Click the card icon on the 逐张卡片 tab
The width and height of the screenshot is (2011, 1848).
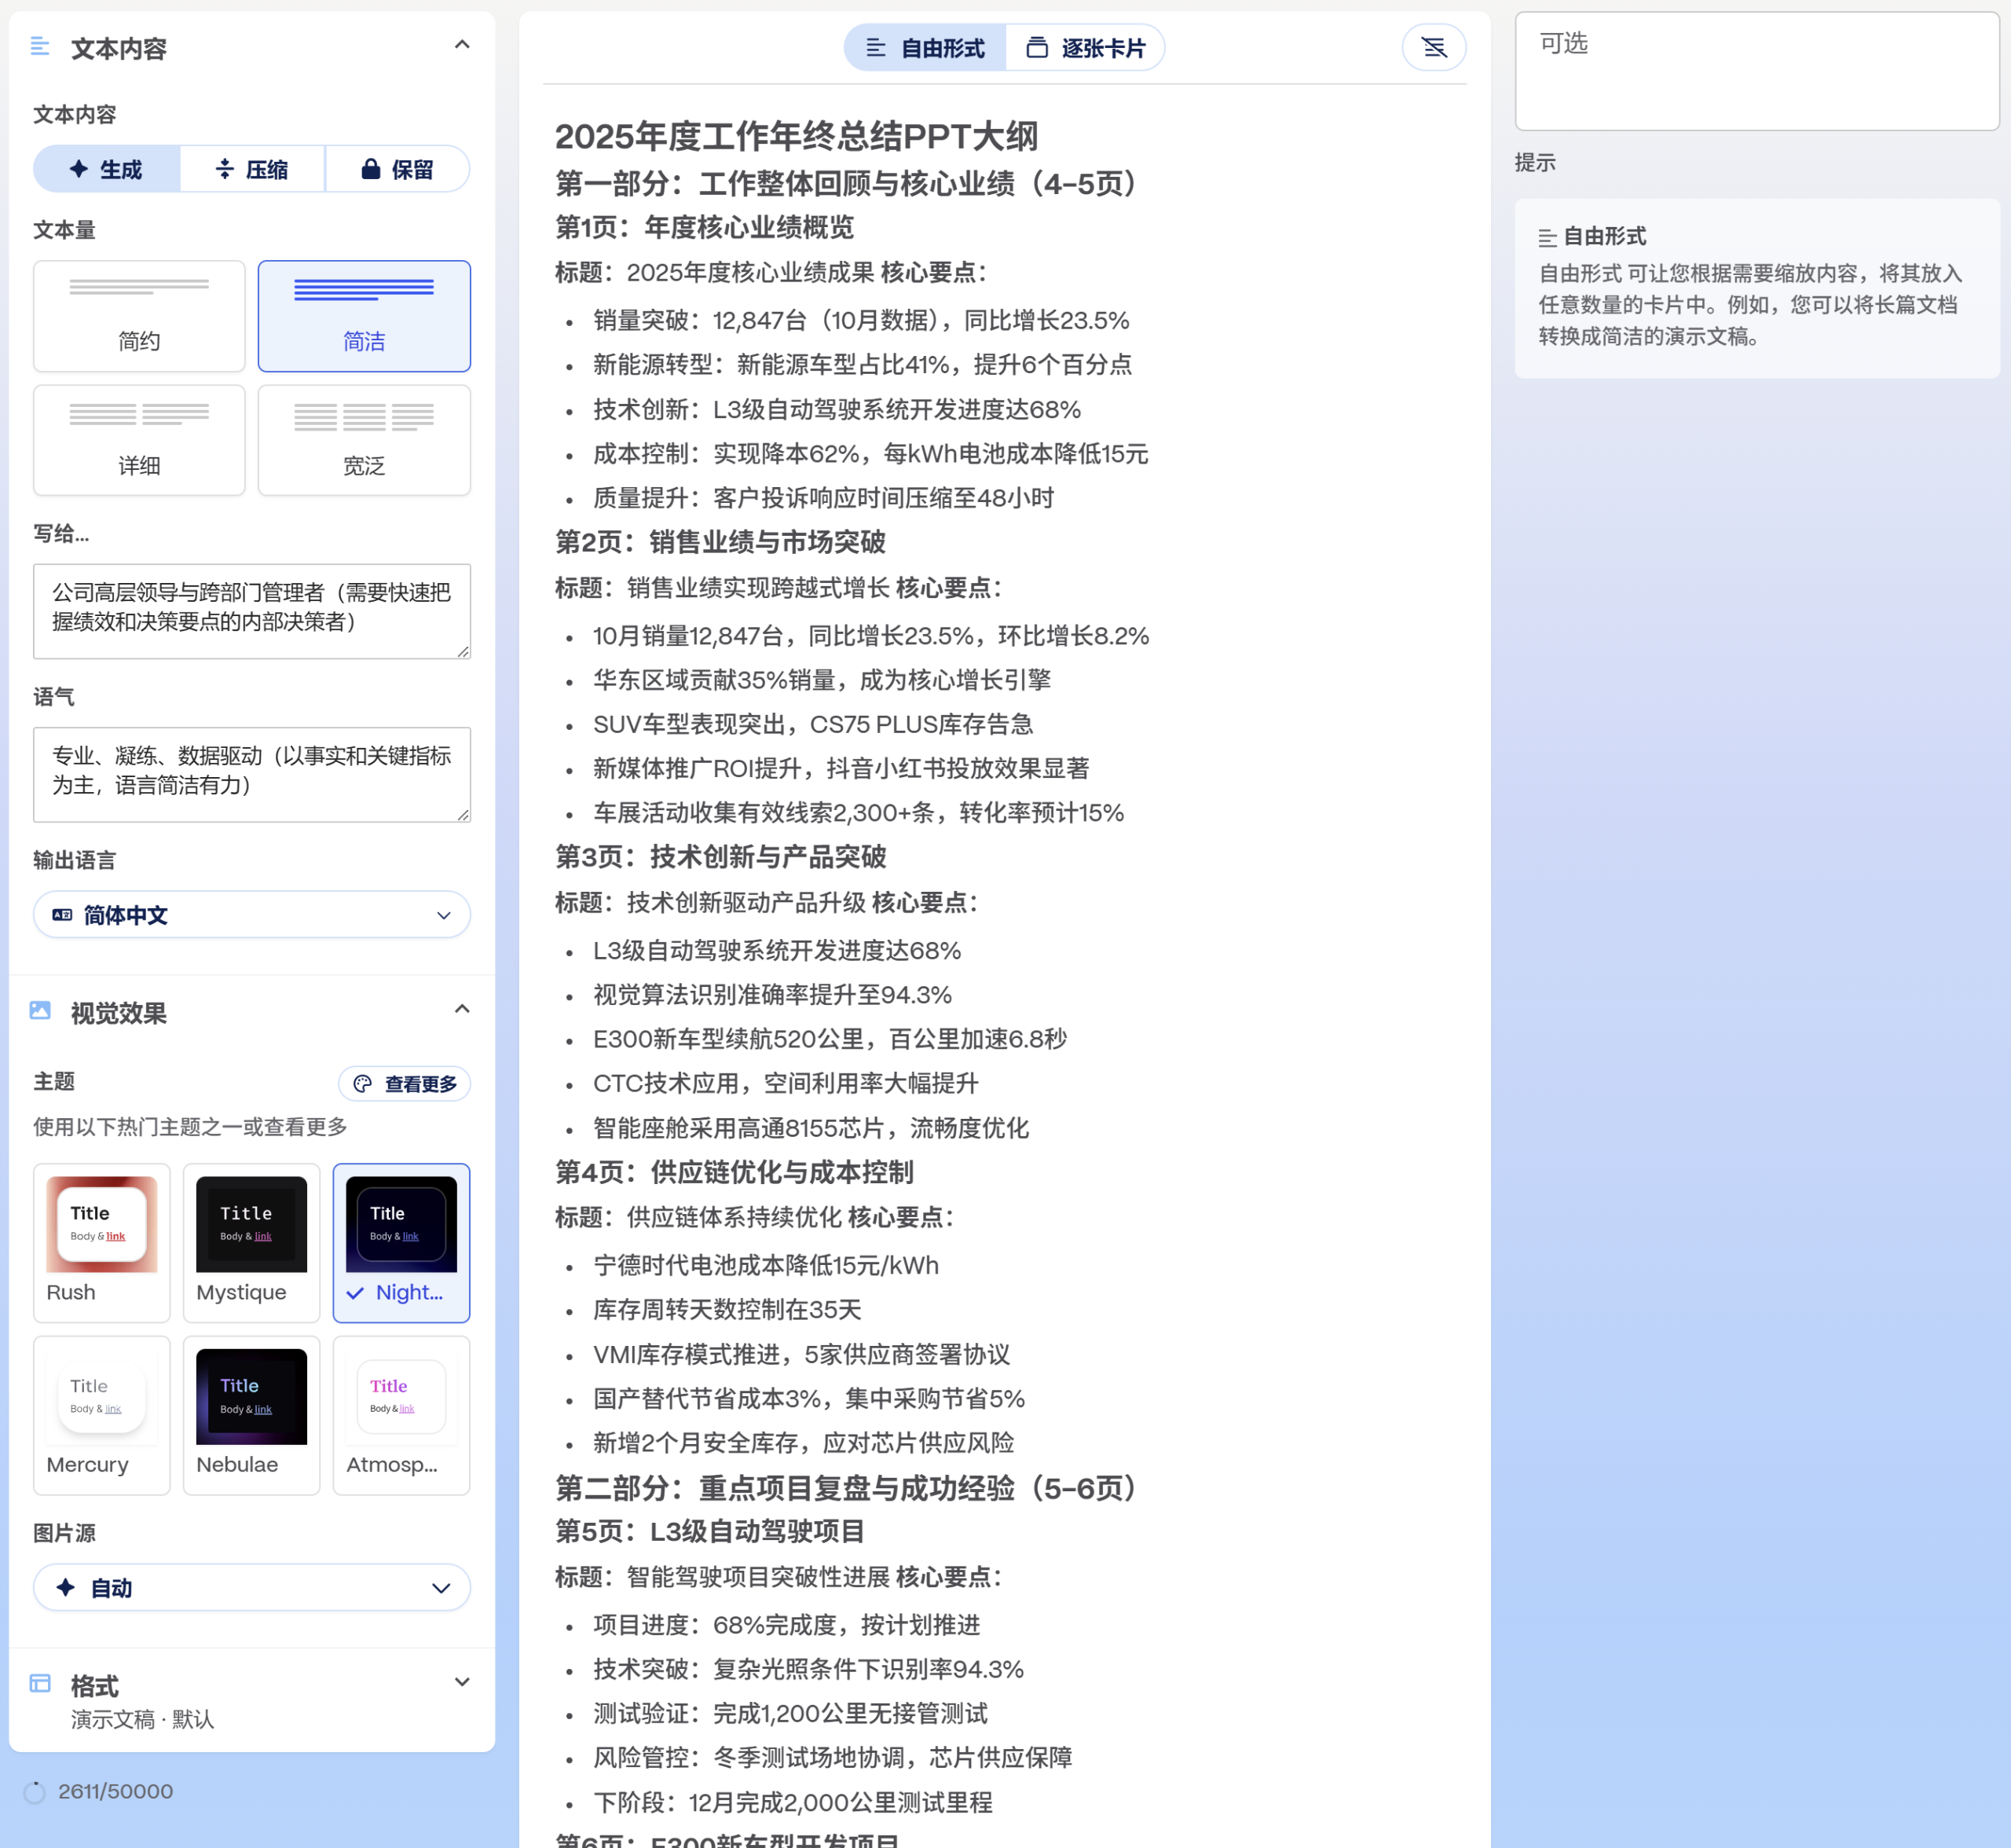[1037, 47]
